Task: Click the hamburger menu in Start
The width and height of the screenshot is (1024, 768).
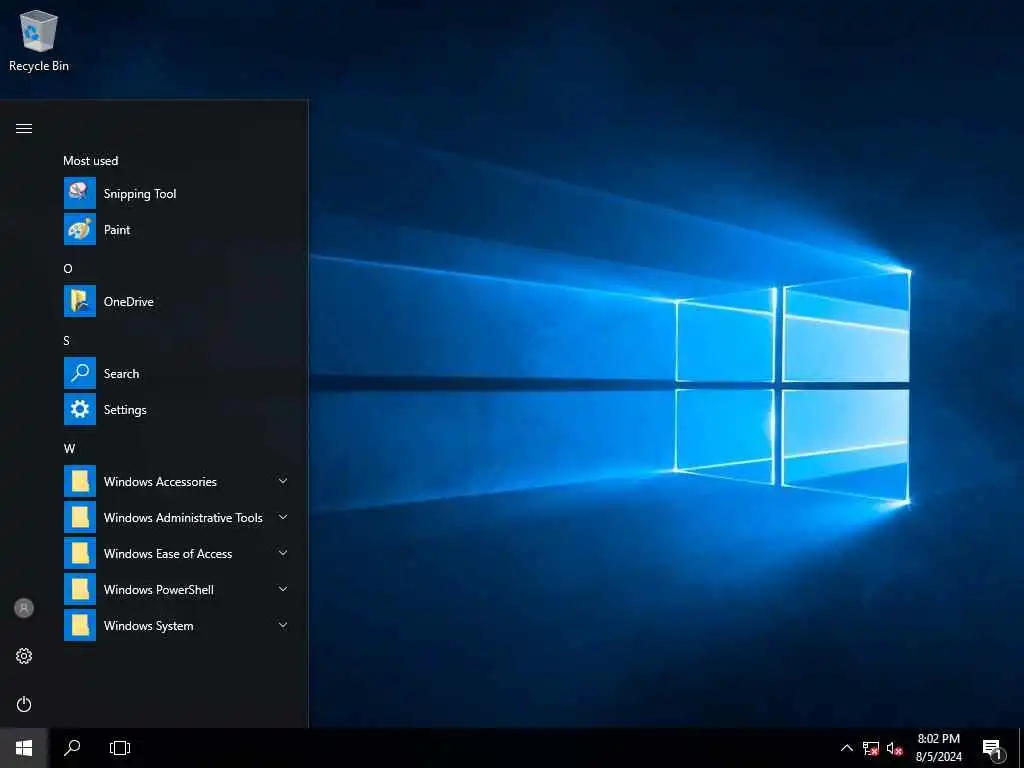Action: click(24, 129)
